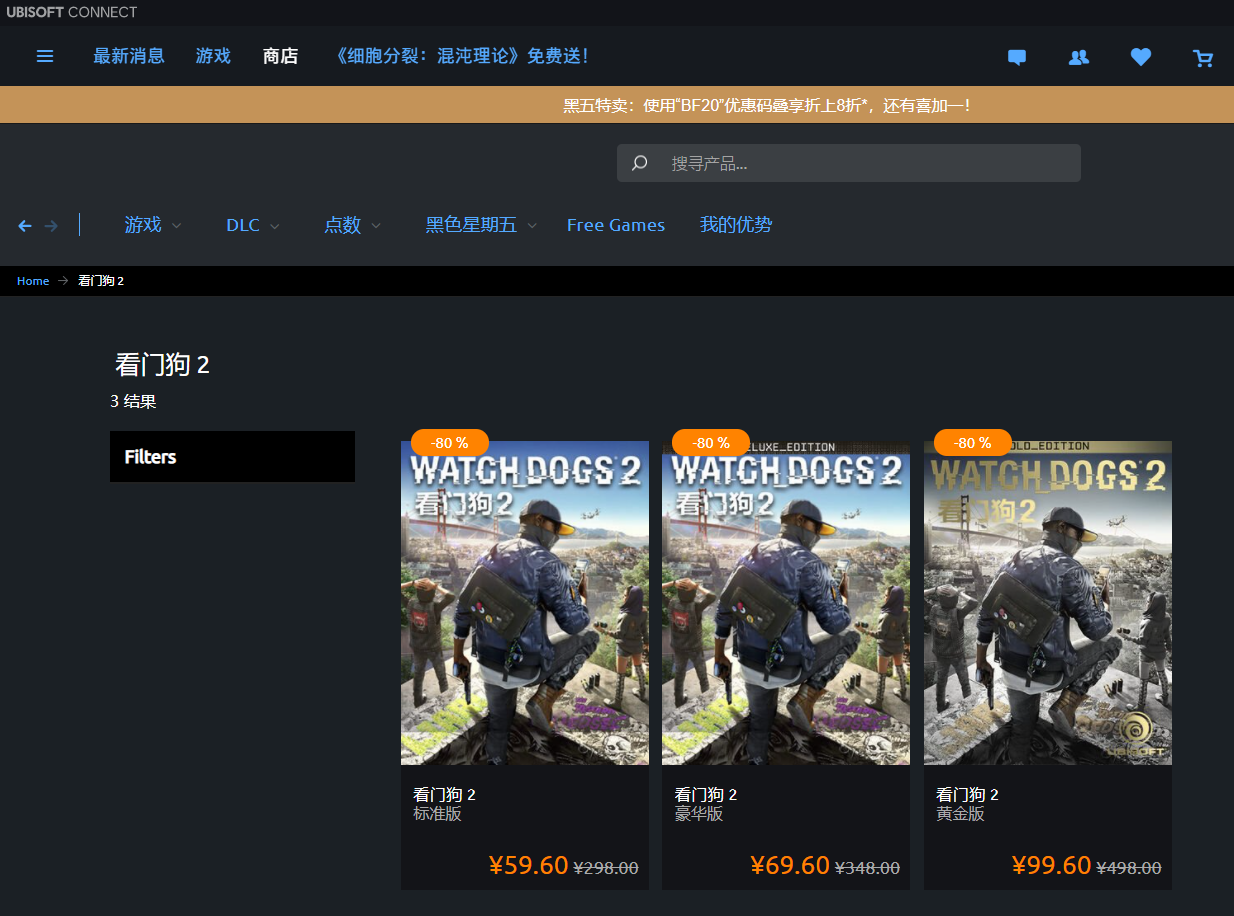The width and height of the screenshot is (1234, 916).
Task: Open the friends list icon
Action: [x=1078, y=57]
